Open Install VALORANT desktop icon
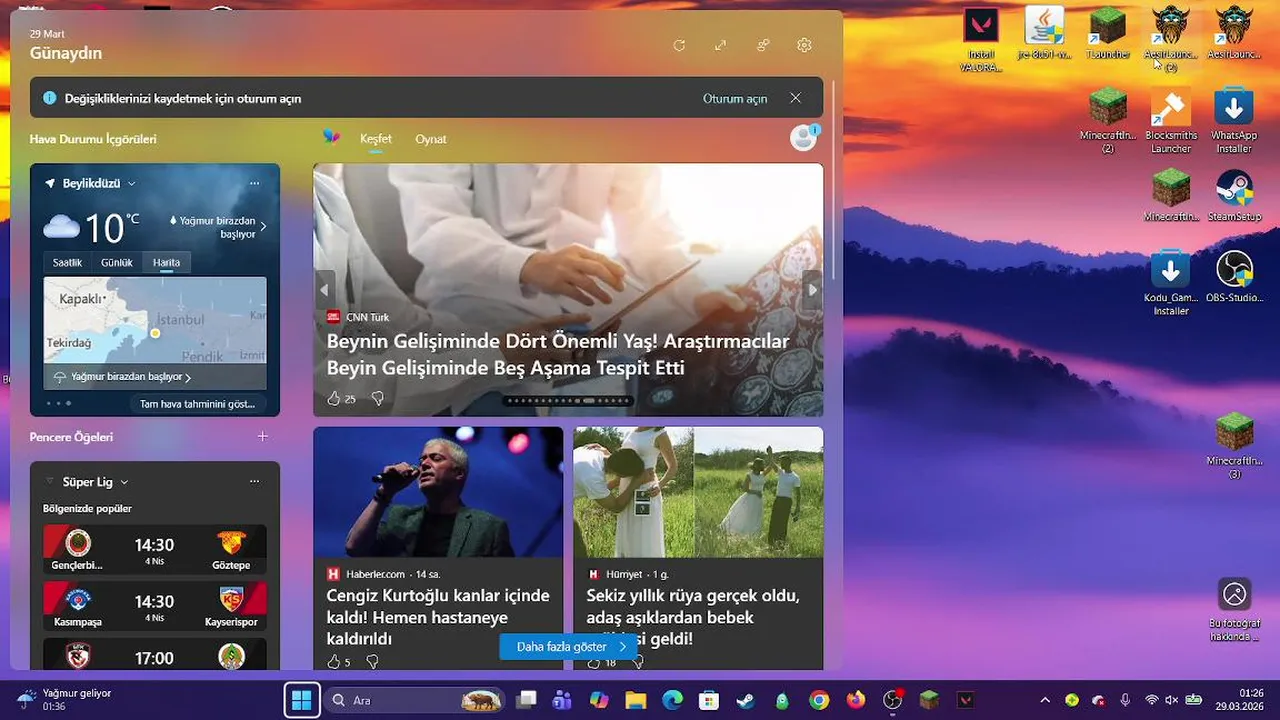 pos(981,40)
